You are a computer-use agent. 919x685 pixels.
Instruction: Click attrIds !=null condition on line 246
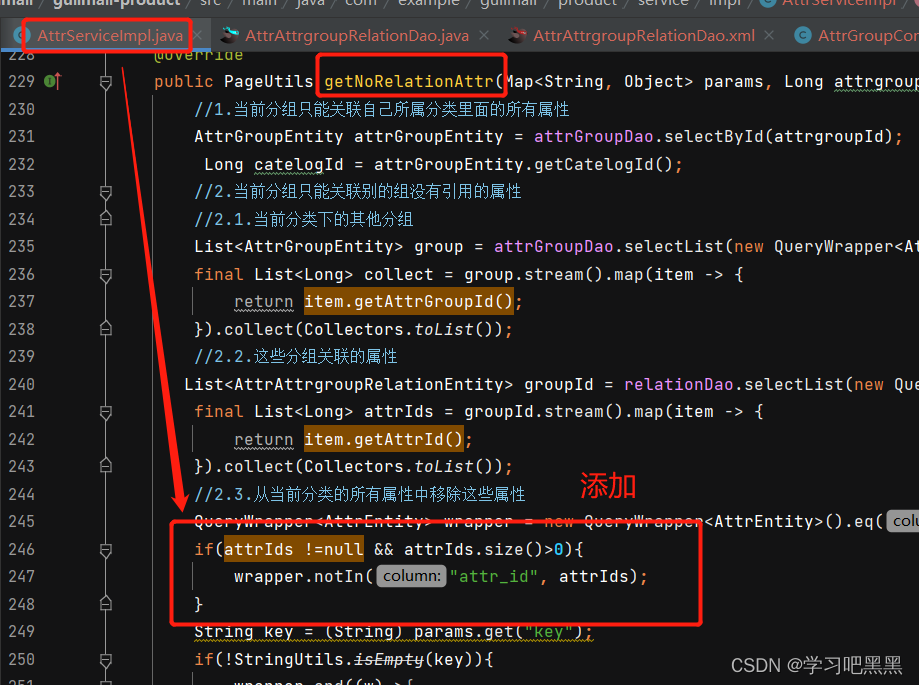pos(294,550)
